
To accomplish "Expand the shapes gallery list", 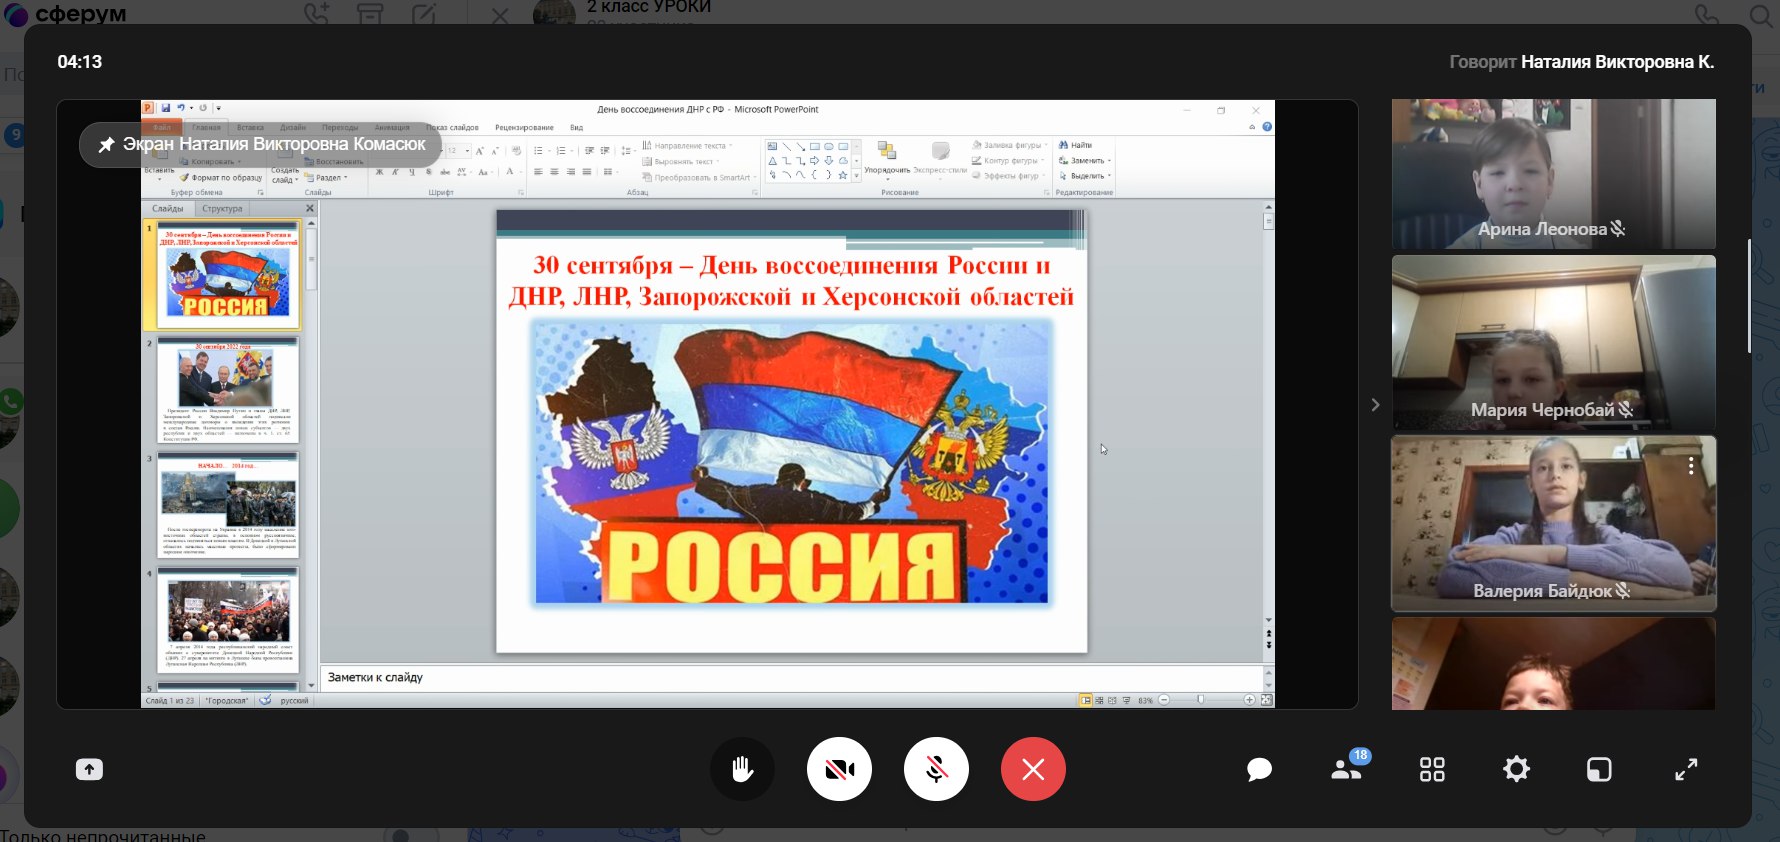I will (x=856, y=175).
